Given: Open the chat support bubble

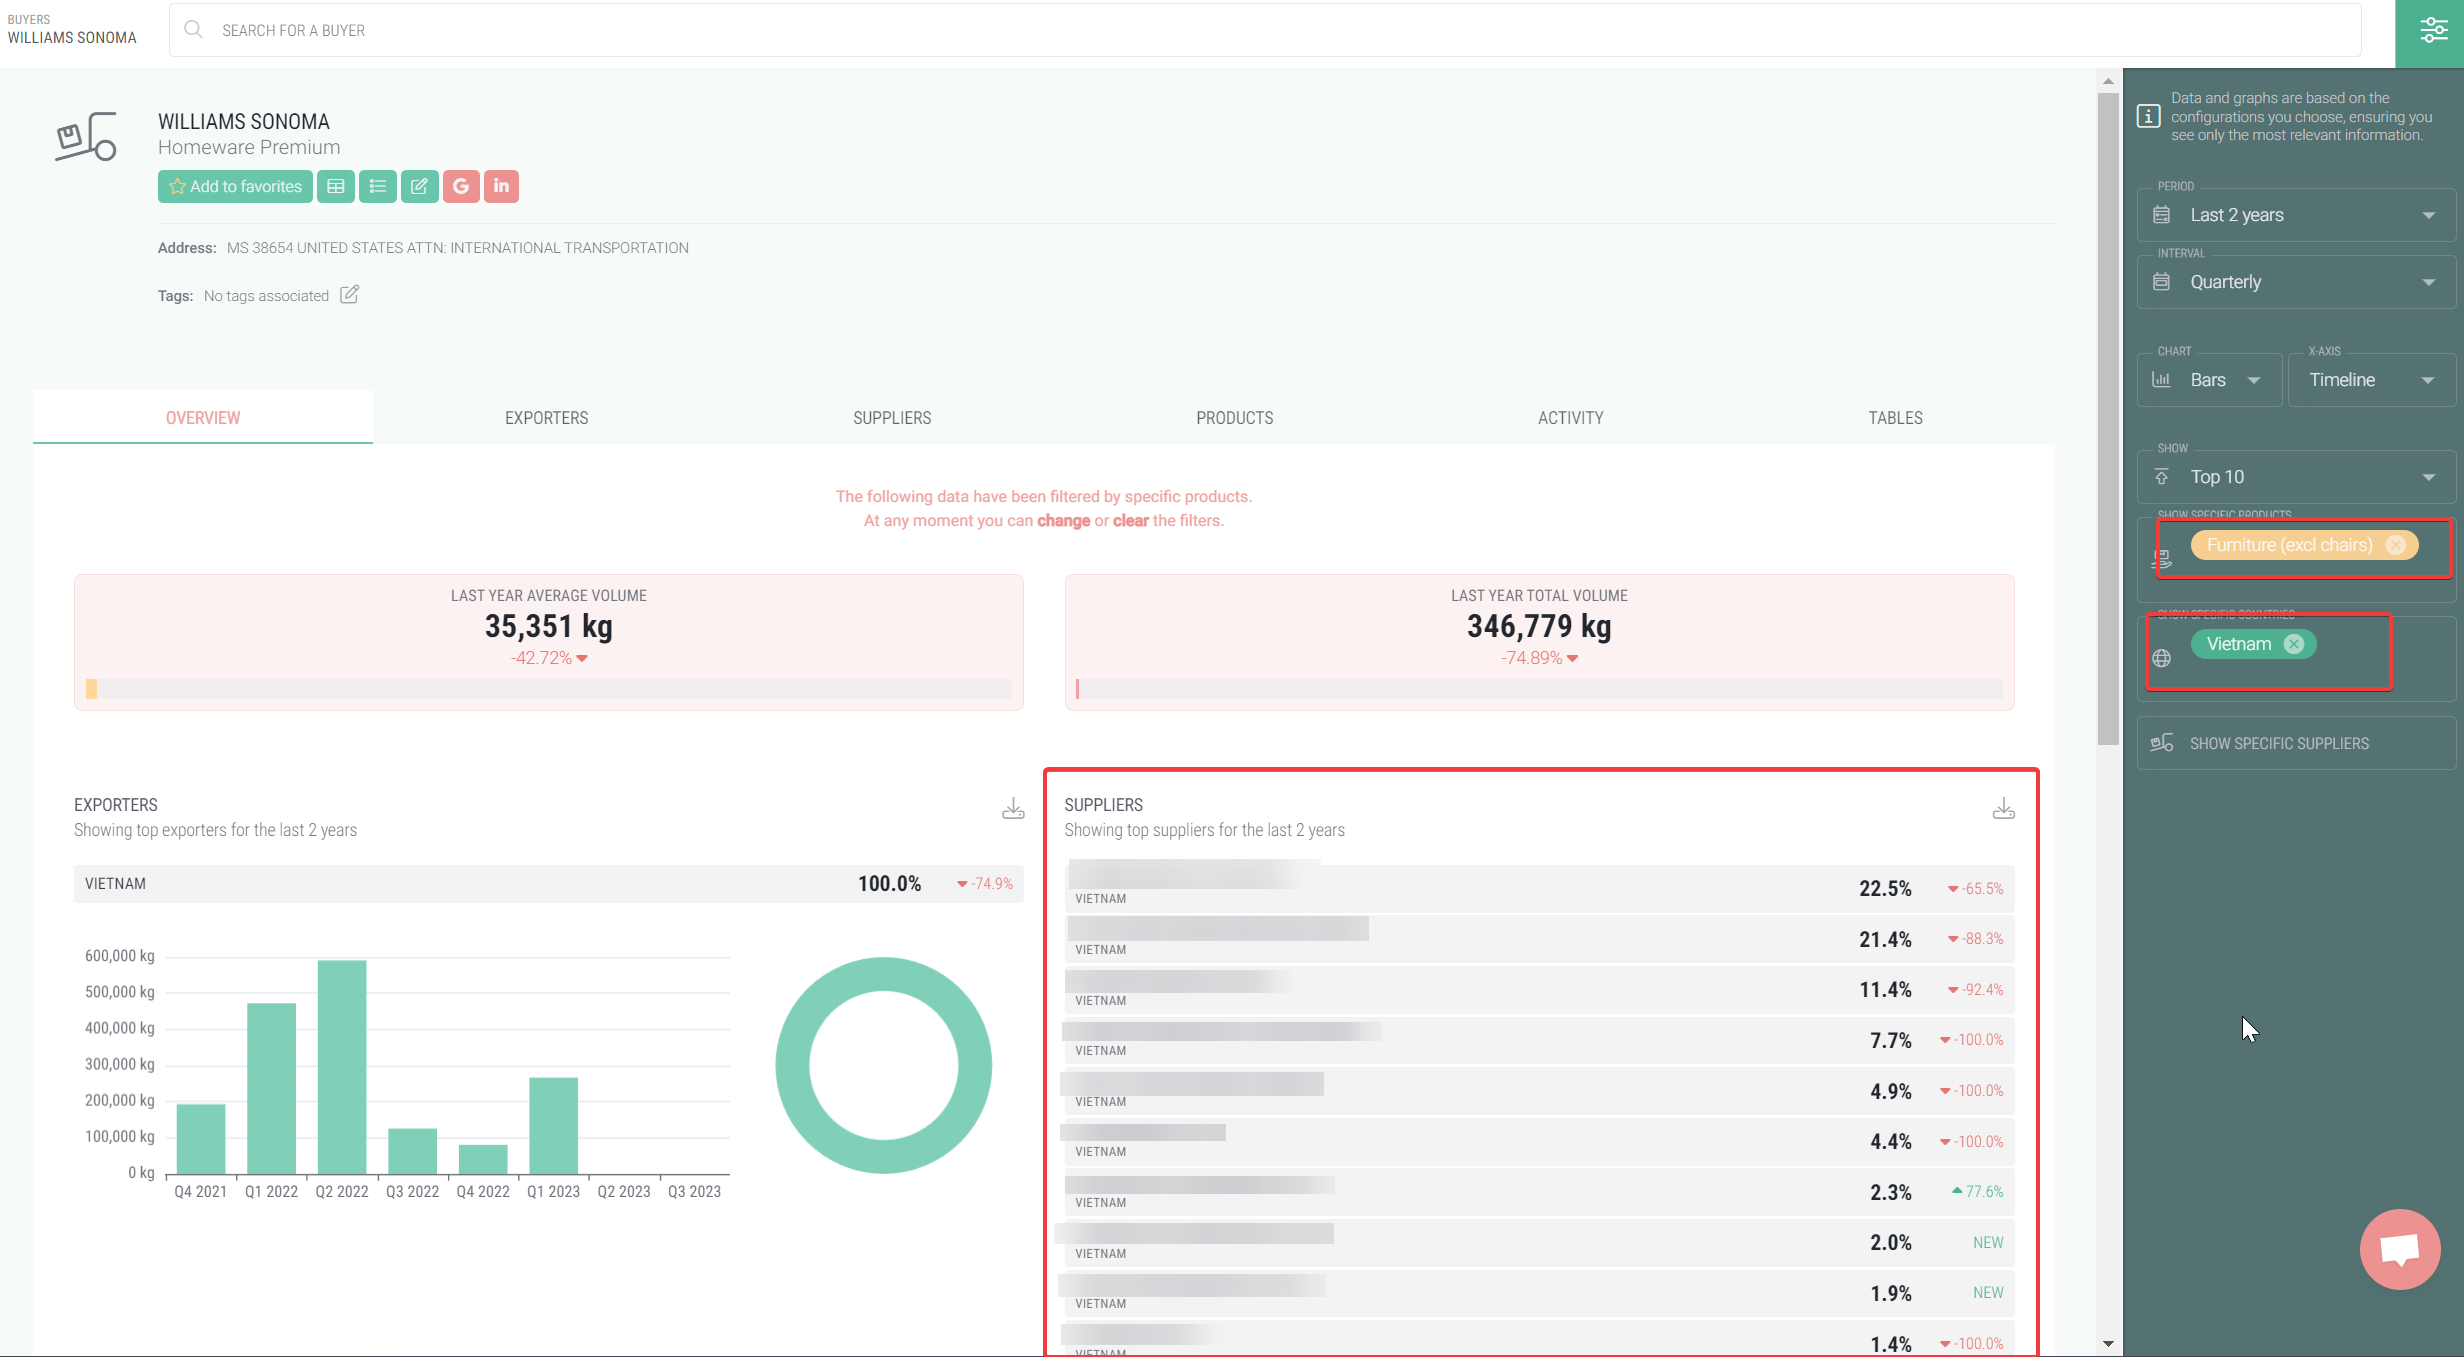Looking at the screenshot, I should 2400,1249.
